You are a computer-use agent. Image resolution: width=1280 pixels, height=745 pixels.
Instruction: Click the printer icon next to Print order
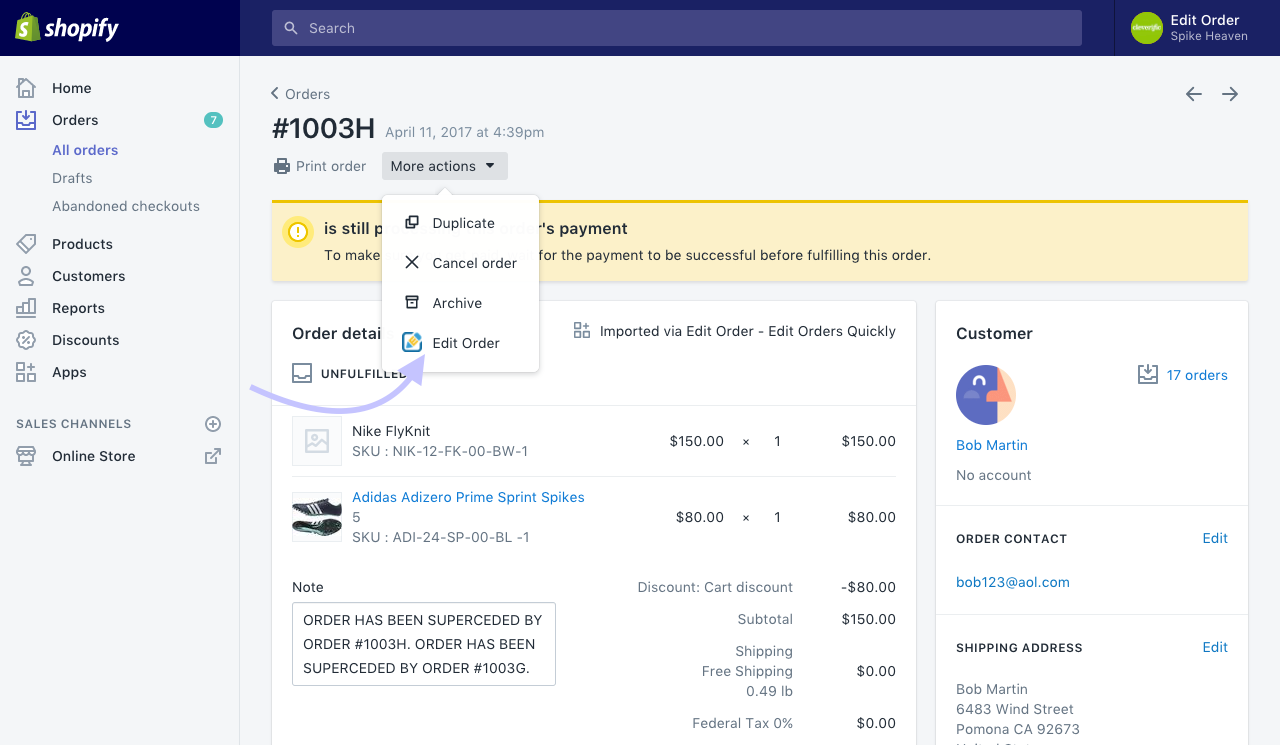pyautogui.click(x=281, y=166)
